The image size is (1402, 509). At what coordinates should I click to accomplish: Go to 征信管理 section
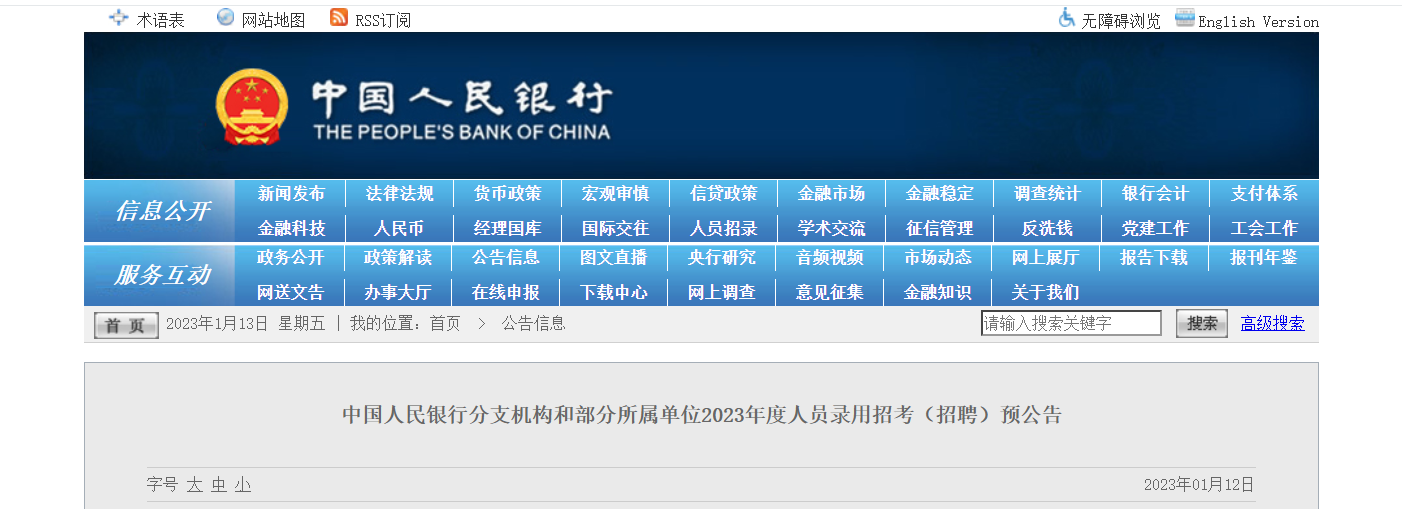(x=939, y=228)
